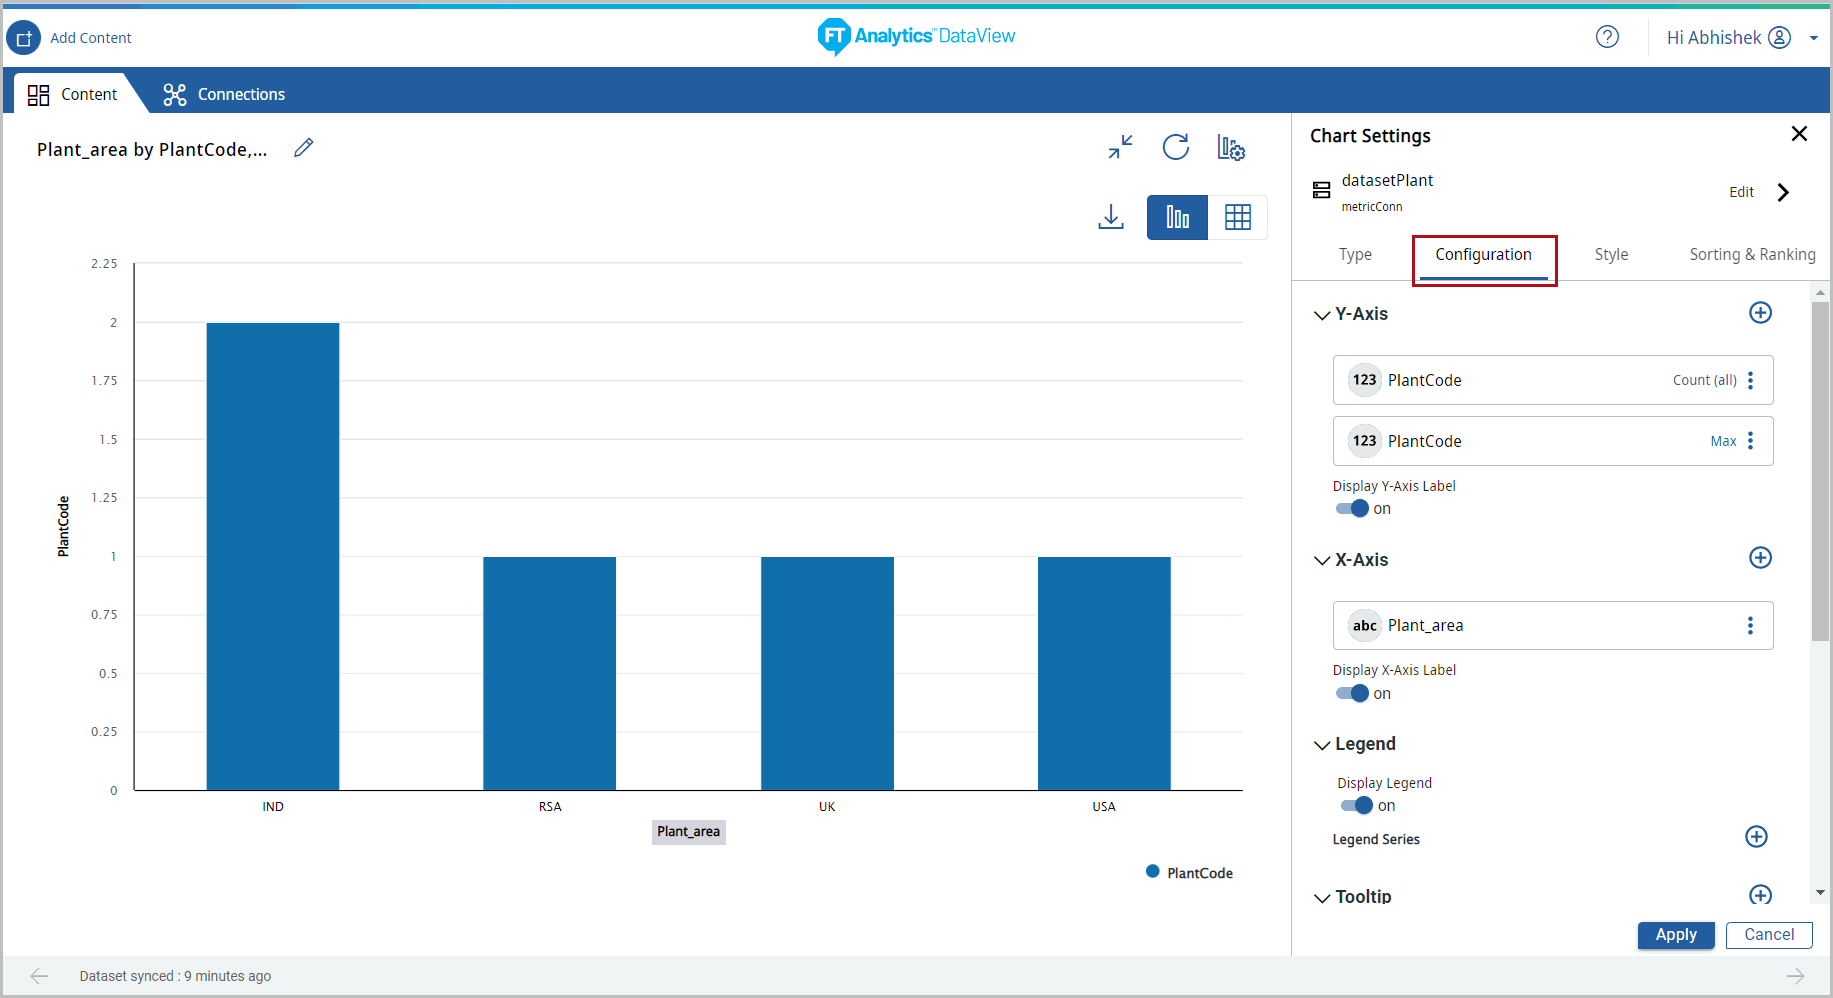Add a new Y-Axis field

pos(1760,313)
